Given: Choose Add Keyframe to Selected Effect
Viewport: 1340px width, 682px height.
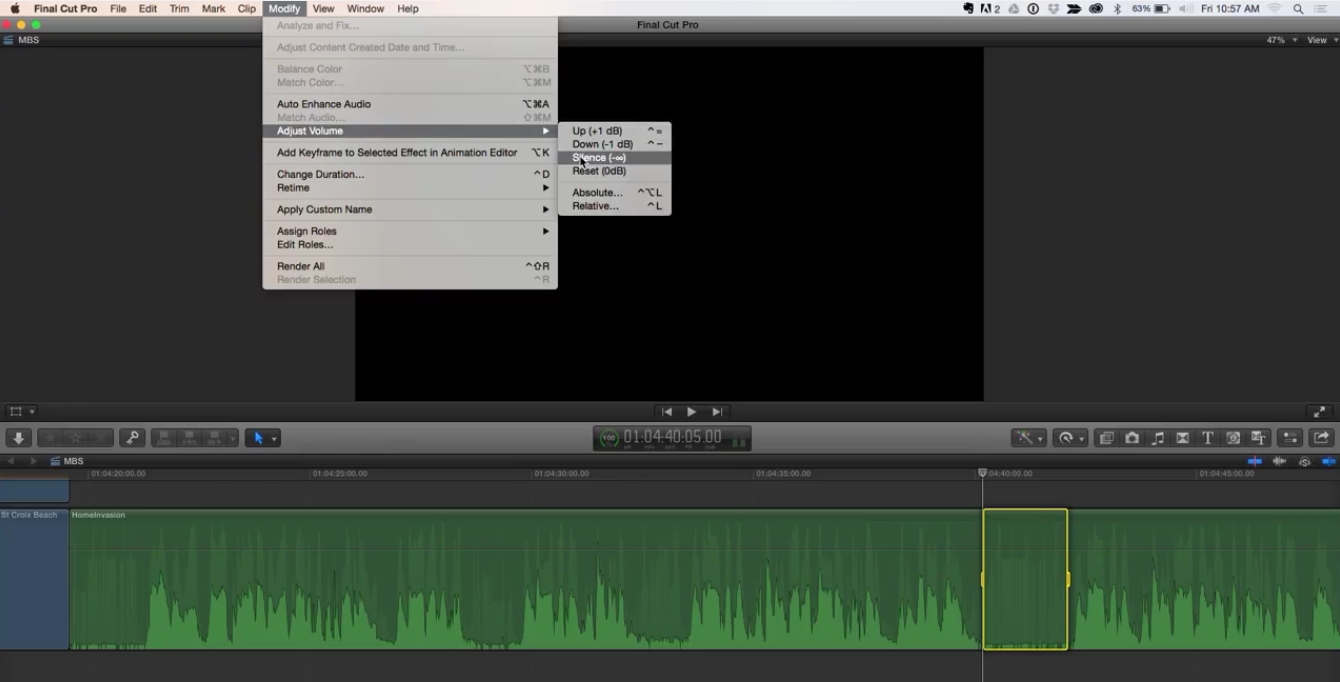Looking at the screenshot, I should tap(410, 153).
